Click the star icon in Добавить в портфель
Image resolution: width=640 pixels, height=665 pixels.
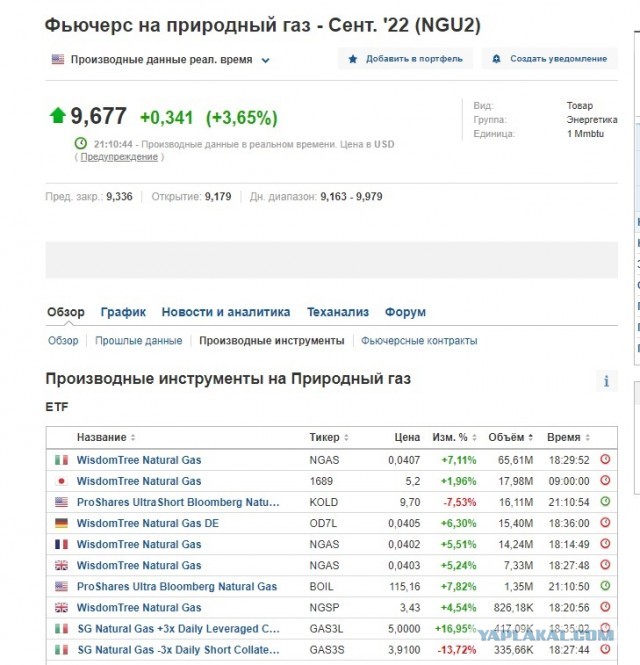tap(352, 59)
